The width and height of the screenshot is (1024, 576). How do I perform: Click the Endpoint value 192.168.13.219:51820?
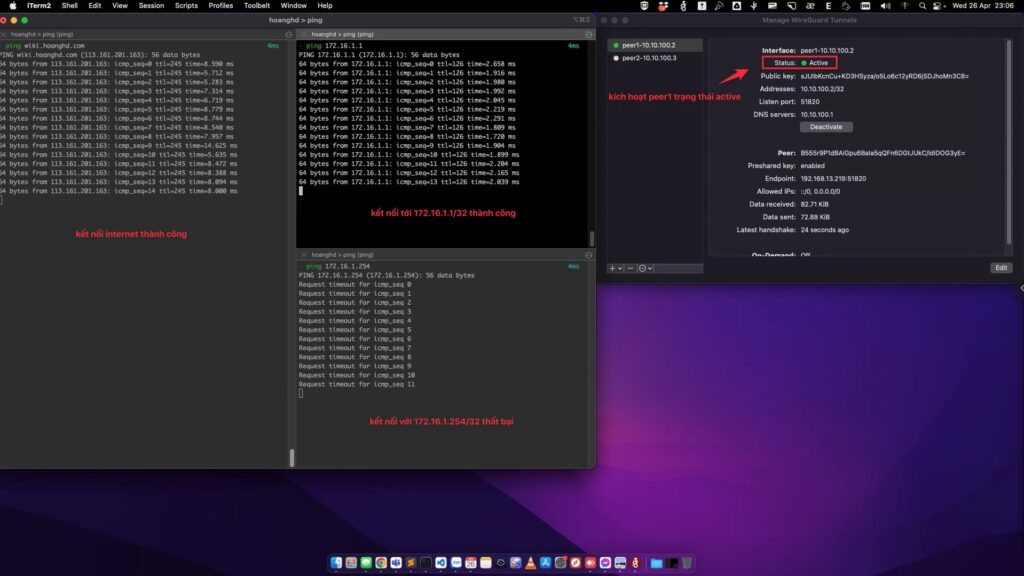[x=833, y=178]
